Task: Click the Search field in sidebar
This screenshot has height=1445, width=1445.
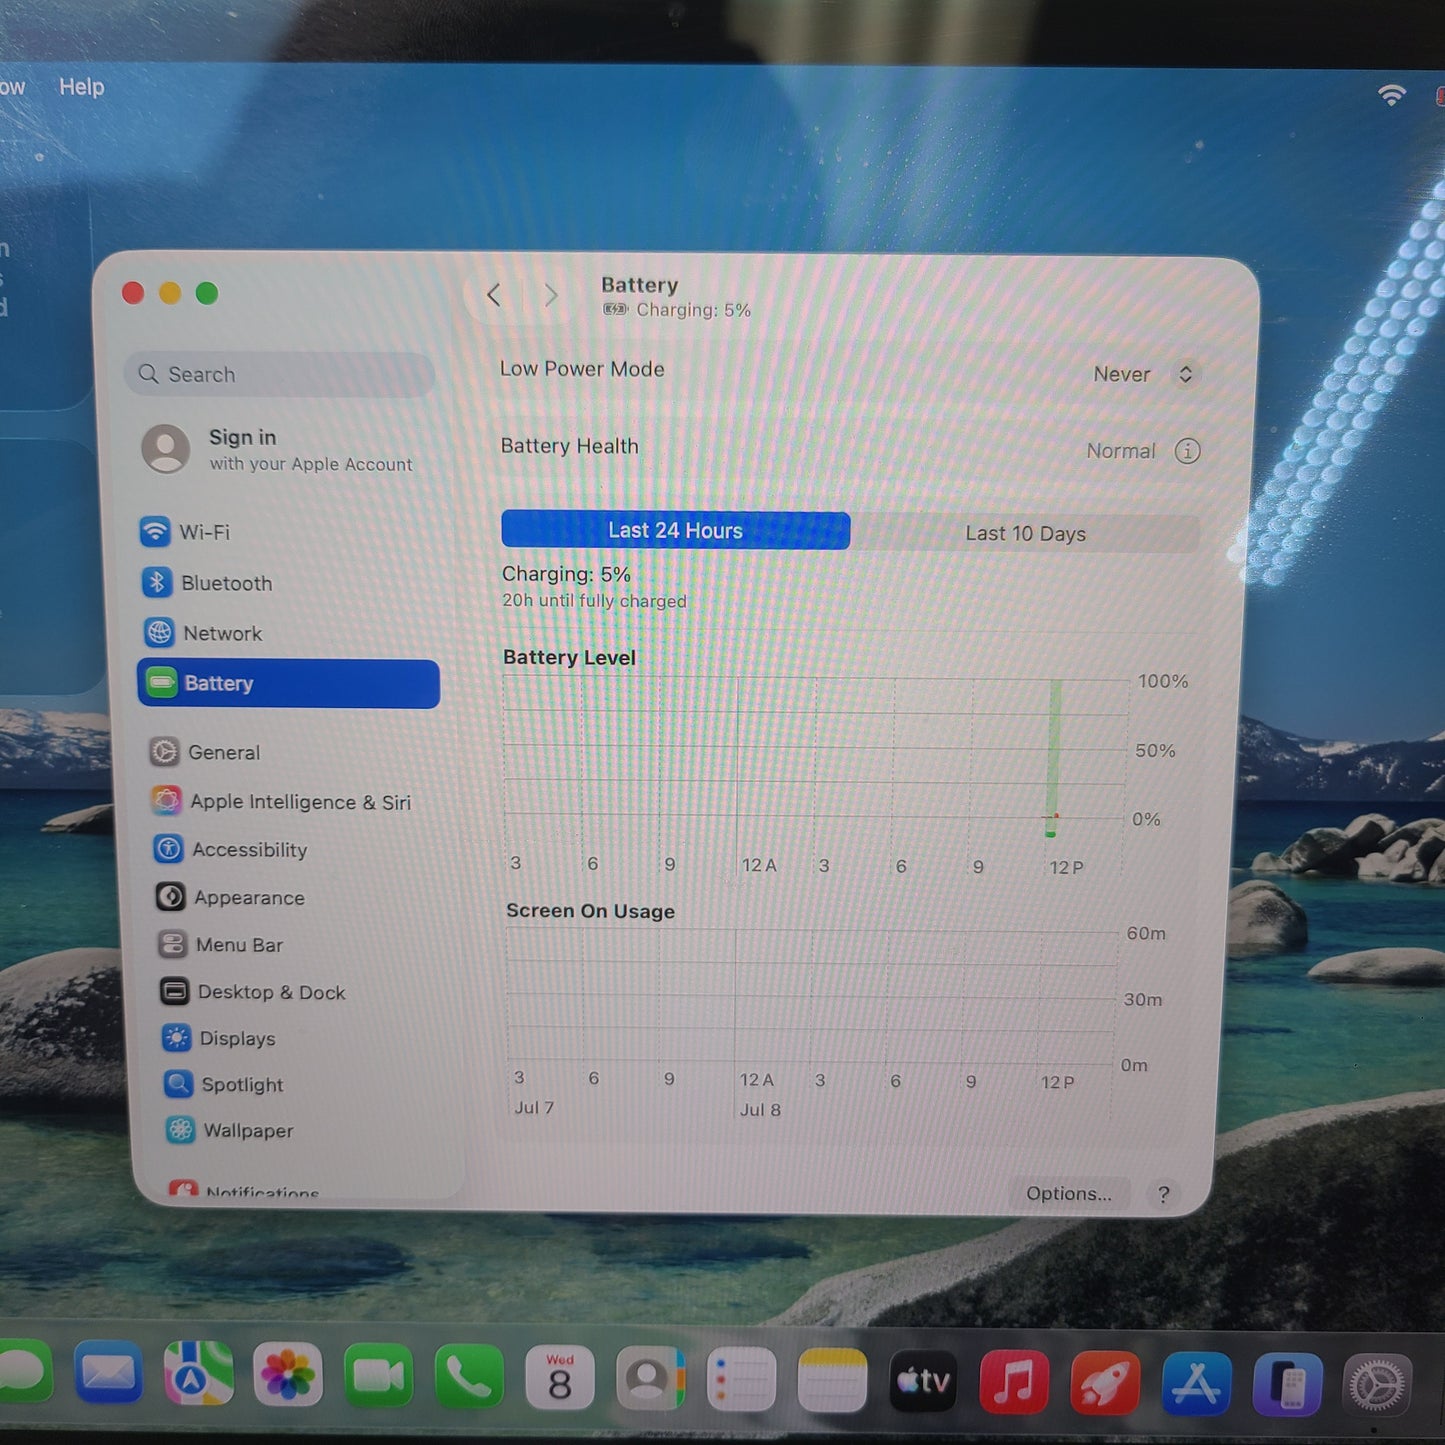Action: [281, 374]
